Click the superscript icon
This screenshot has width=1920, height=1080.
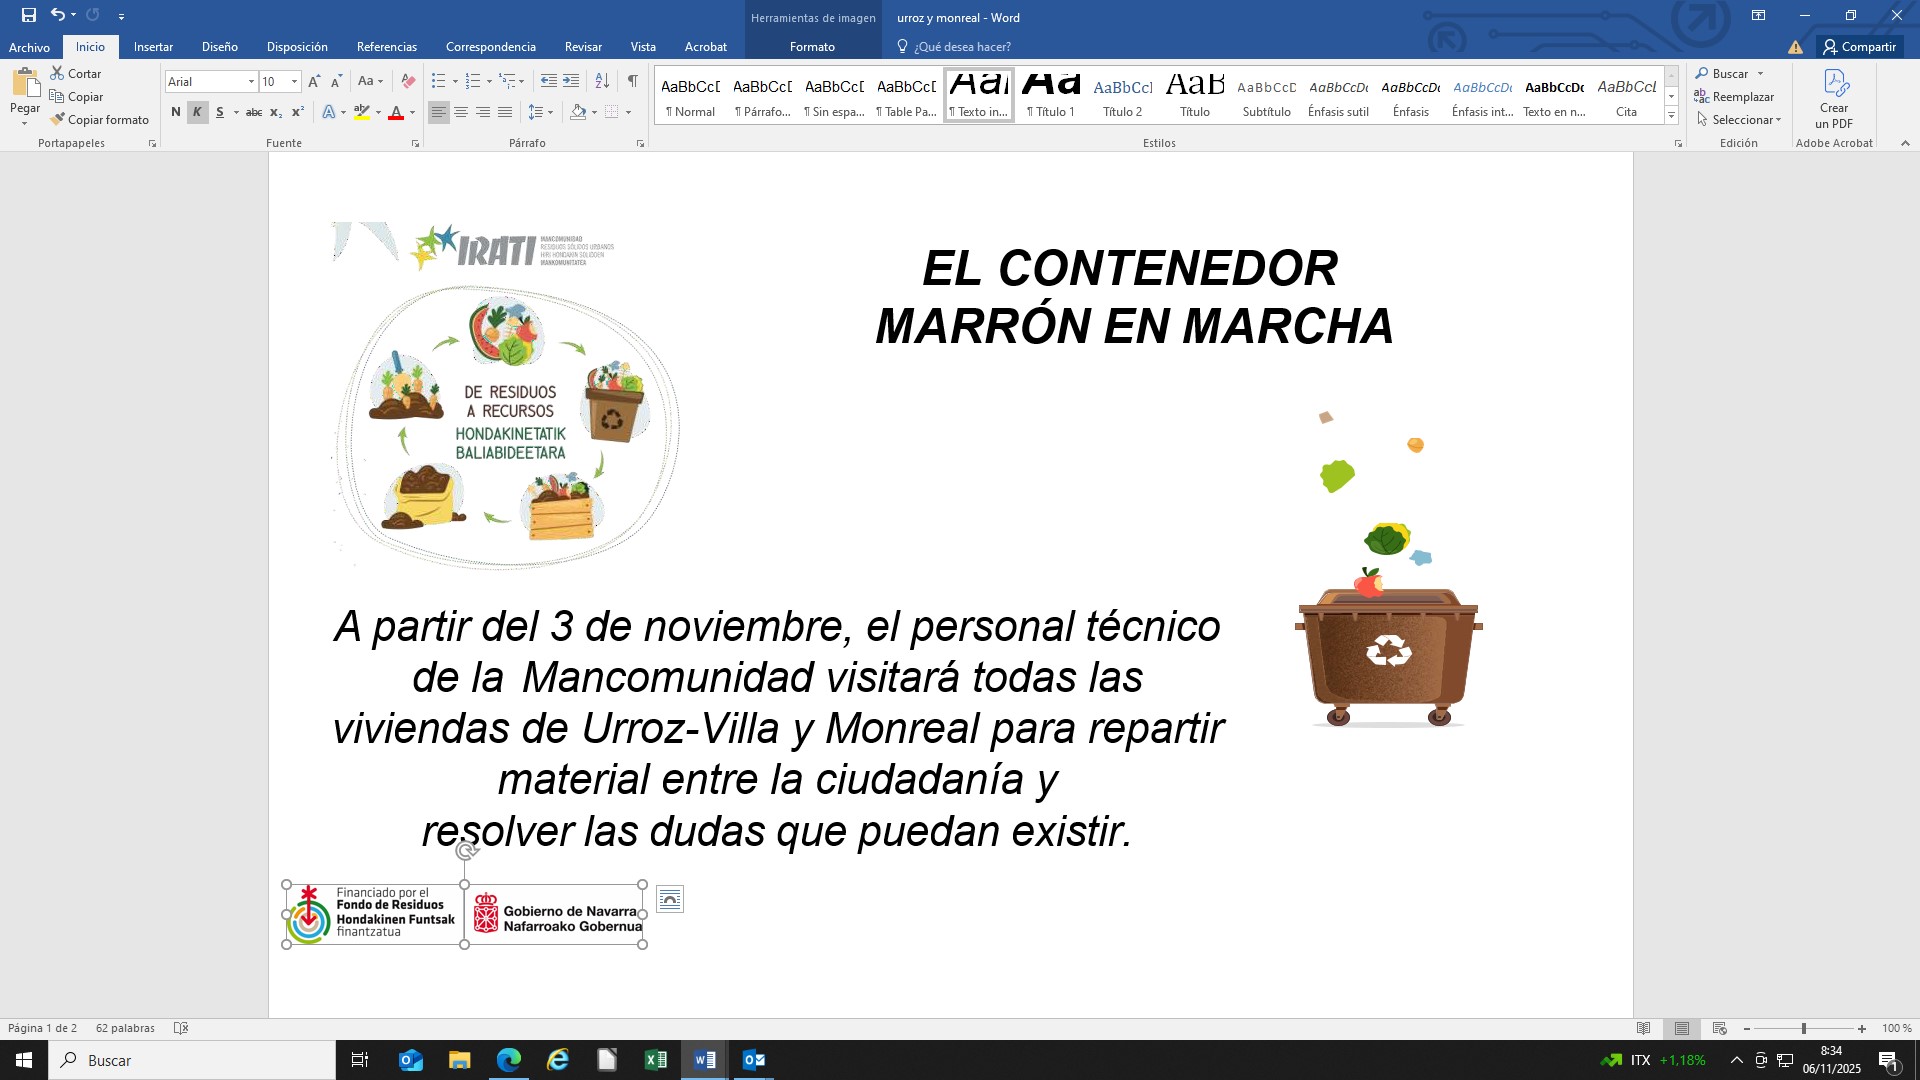point(298,112)
